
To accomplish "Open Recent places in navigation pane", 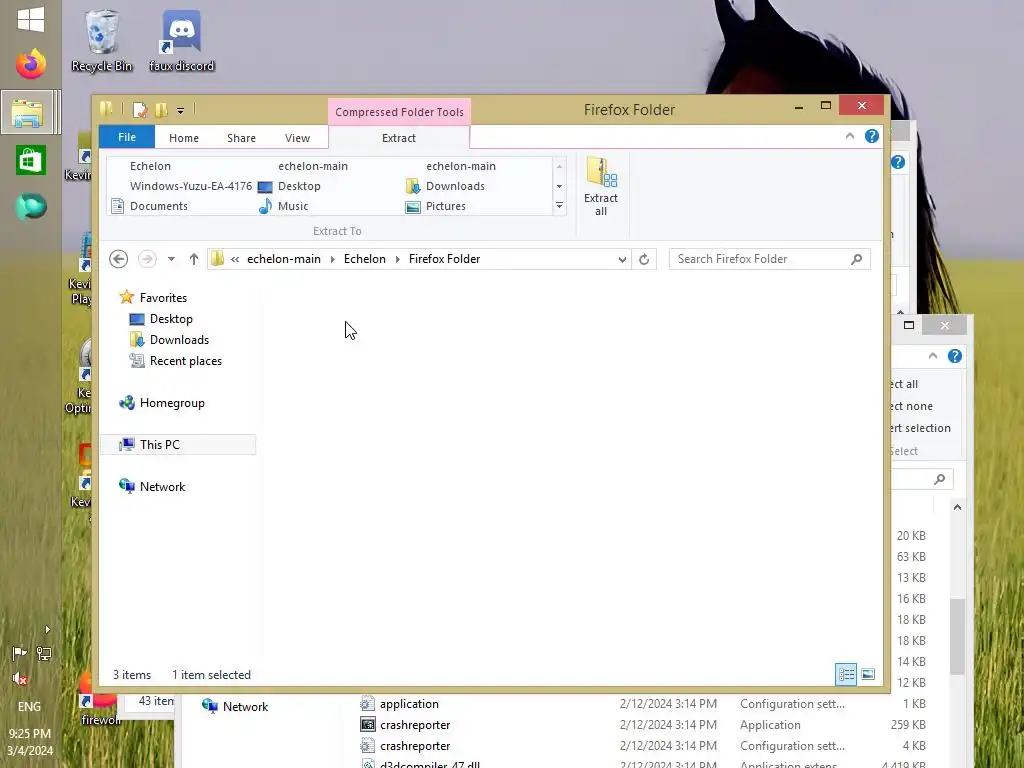I will 185,360.
